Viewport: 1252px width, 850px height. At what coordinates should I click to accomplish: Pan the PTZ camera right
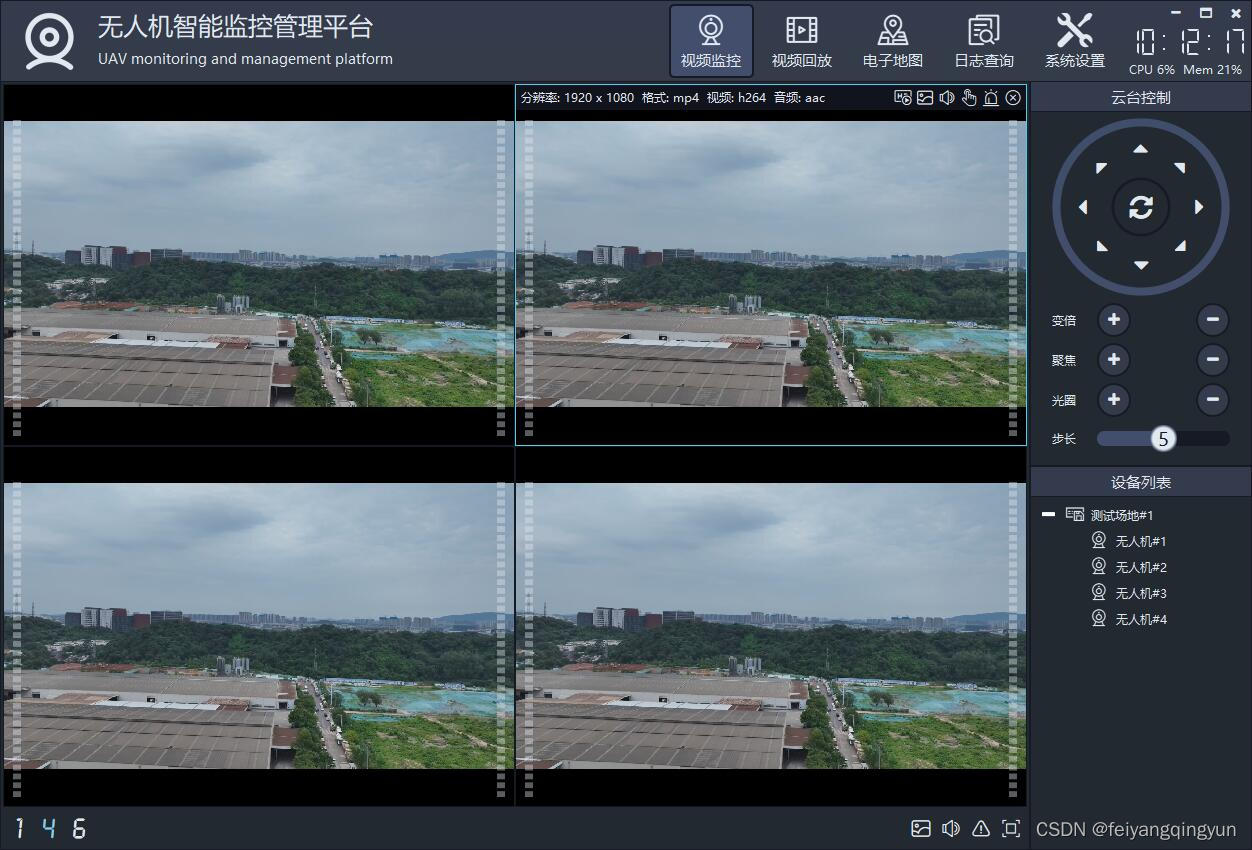point(1199,207)
